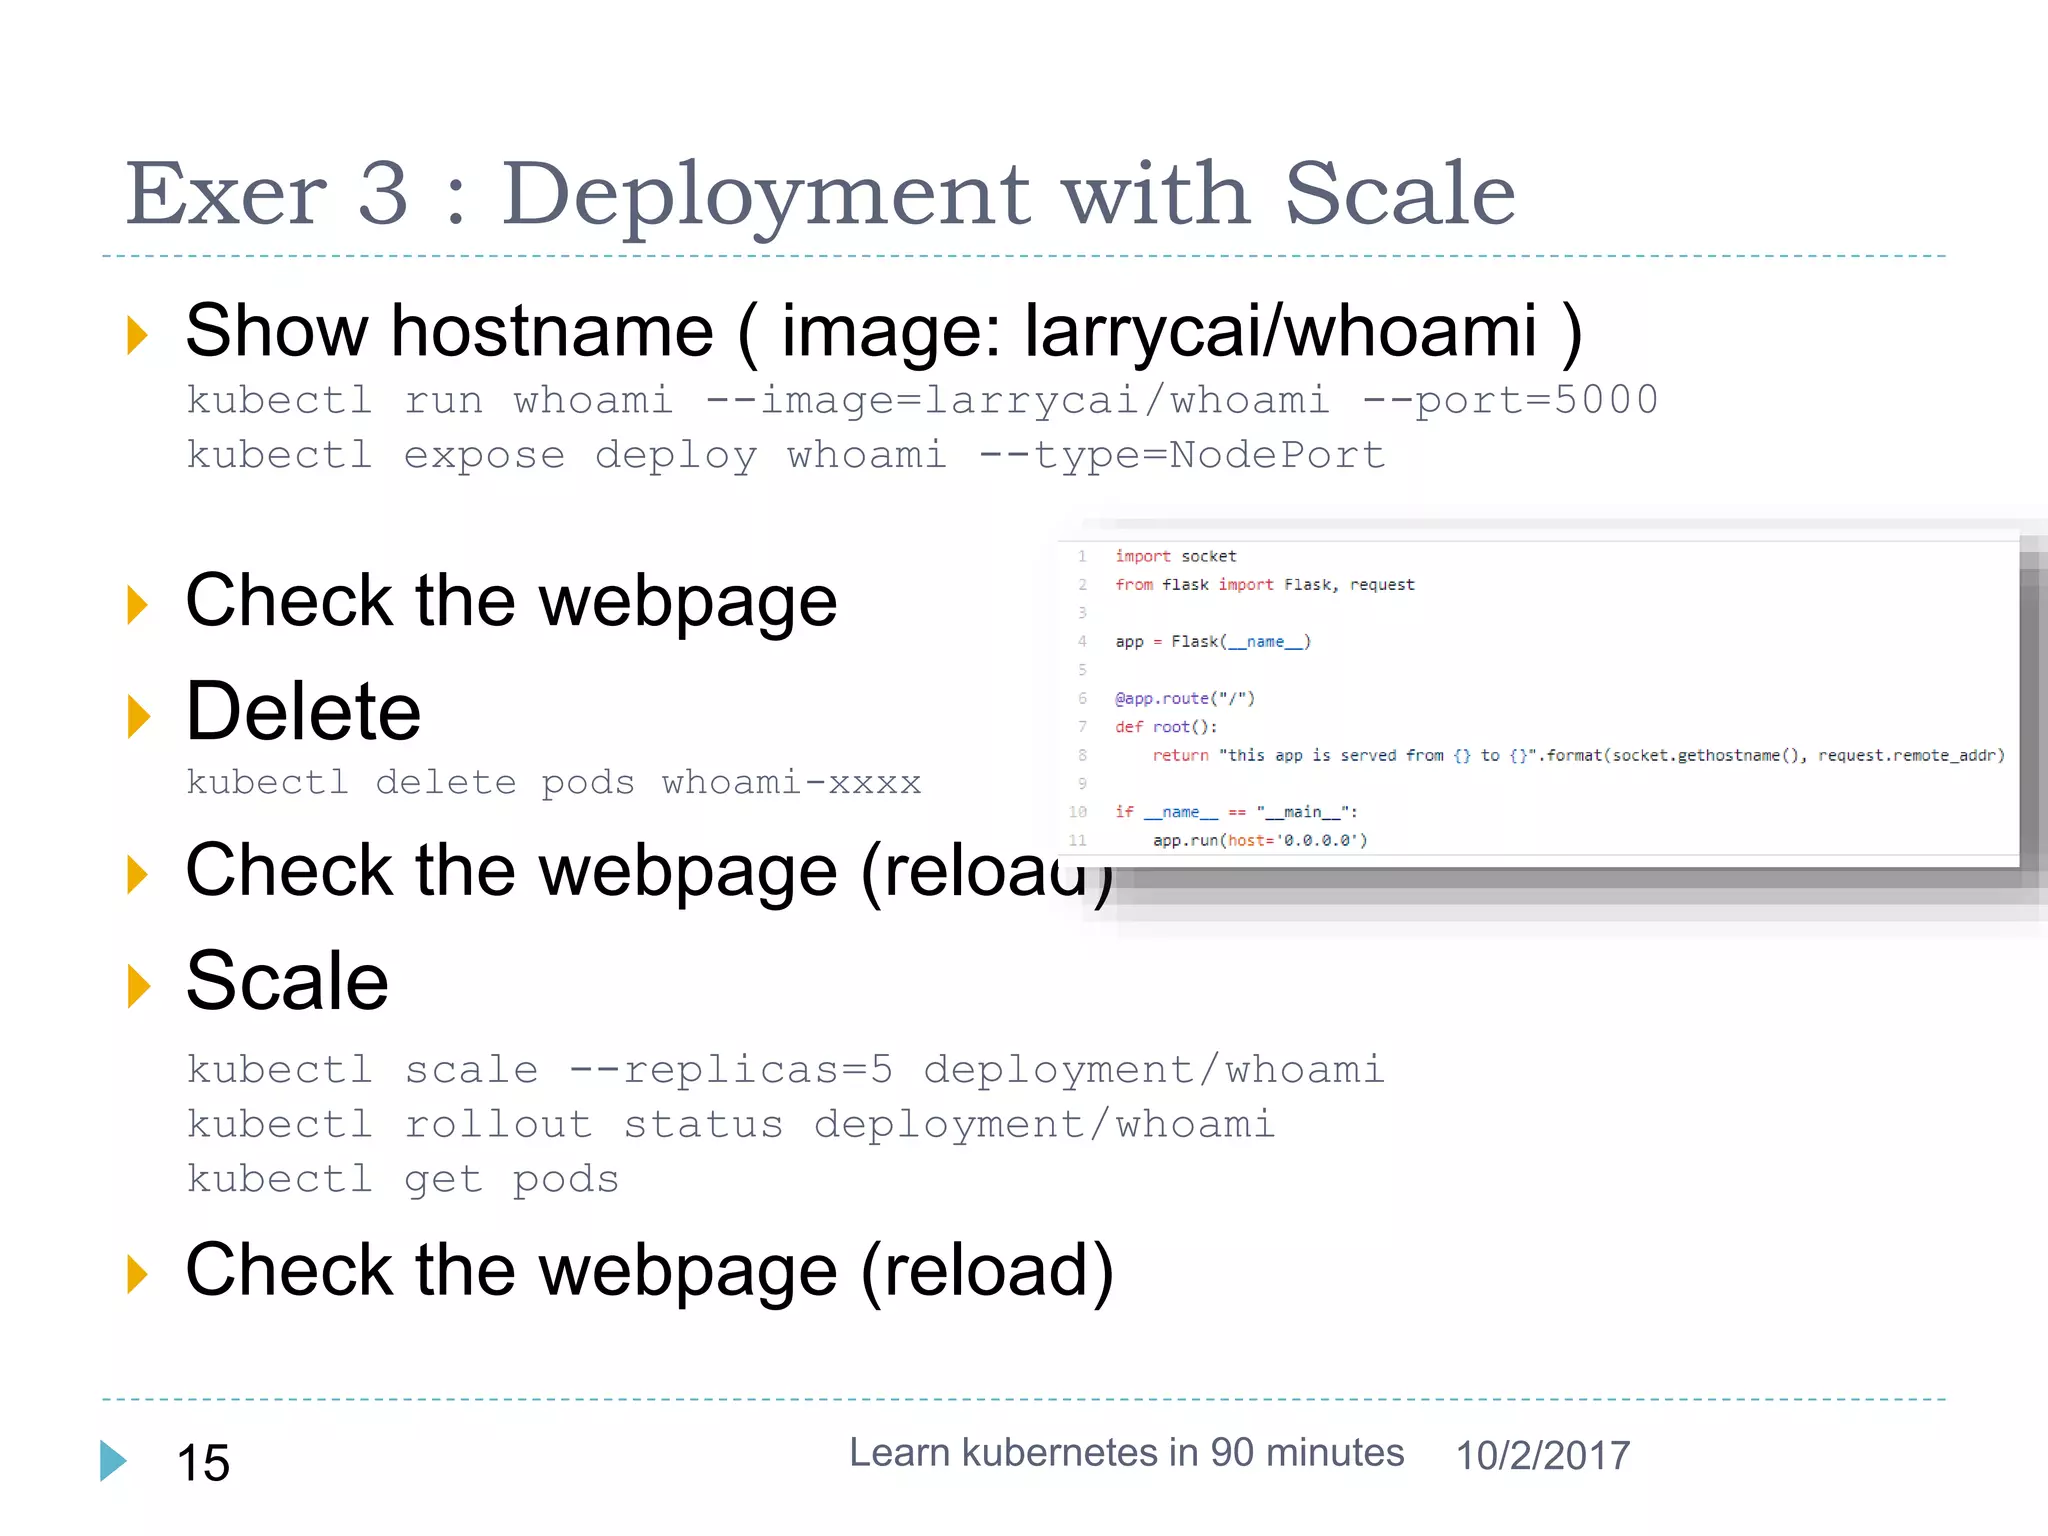Click the 'kubectl run whoami --image=larrycai/whoami --port=5000' command
This screenshot has height=1536, width=2048.
(x=922, y=400)
